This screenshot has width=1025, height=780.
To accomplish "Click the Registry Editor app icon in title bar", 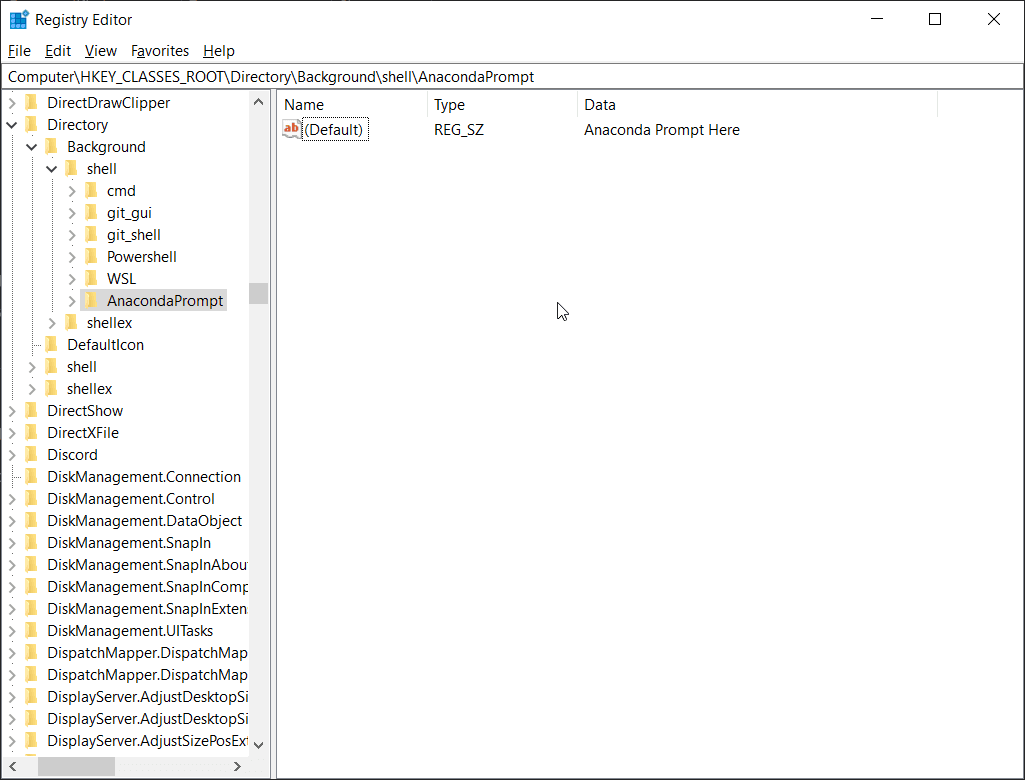I will tap(18, 19).
